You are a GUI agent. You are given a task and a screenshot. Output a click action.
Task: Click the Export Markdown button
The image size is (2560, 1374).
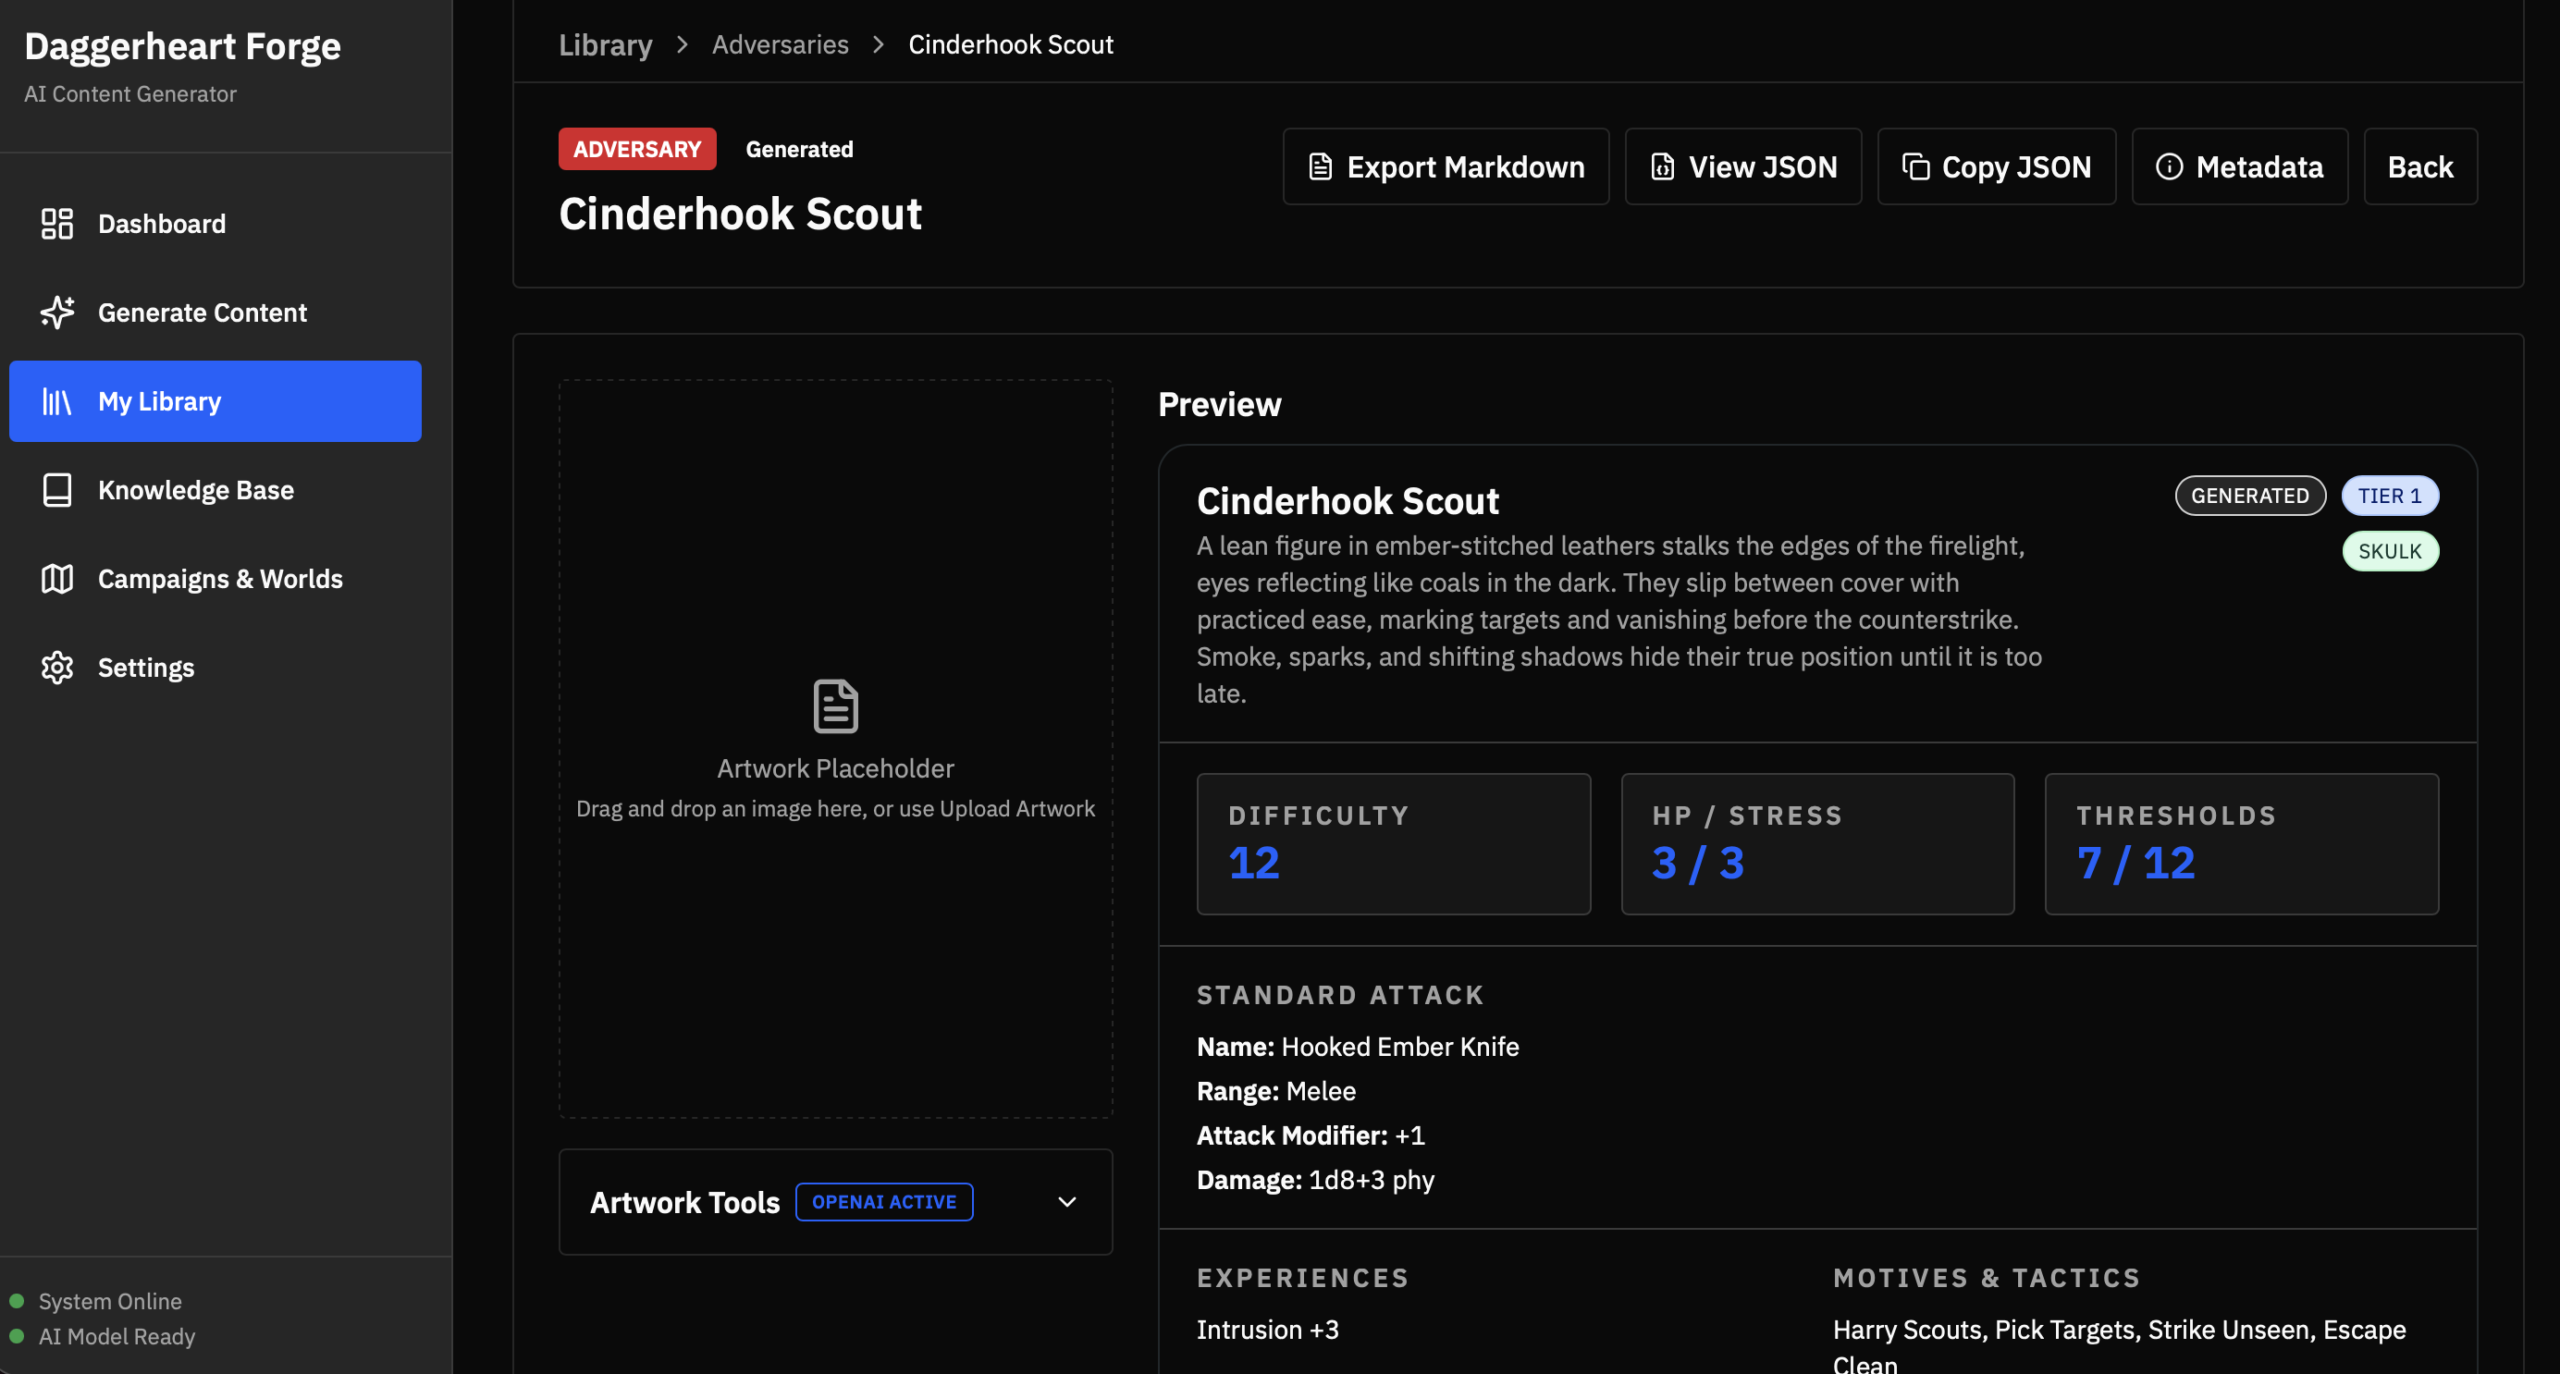tap(1446, 167)
